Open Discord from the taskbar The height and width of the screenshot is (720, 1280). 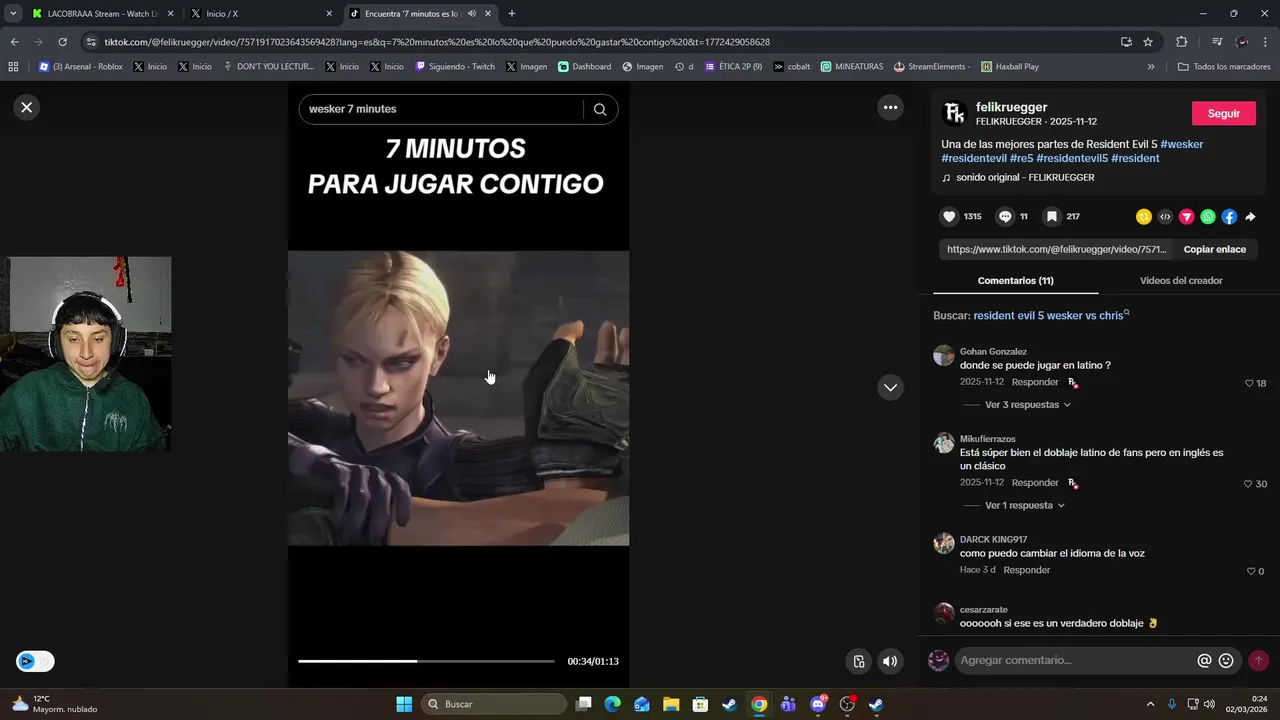[x=818, y=704]
